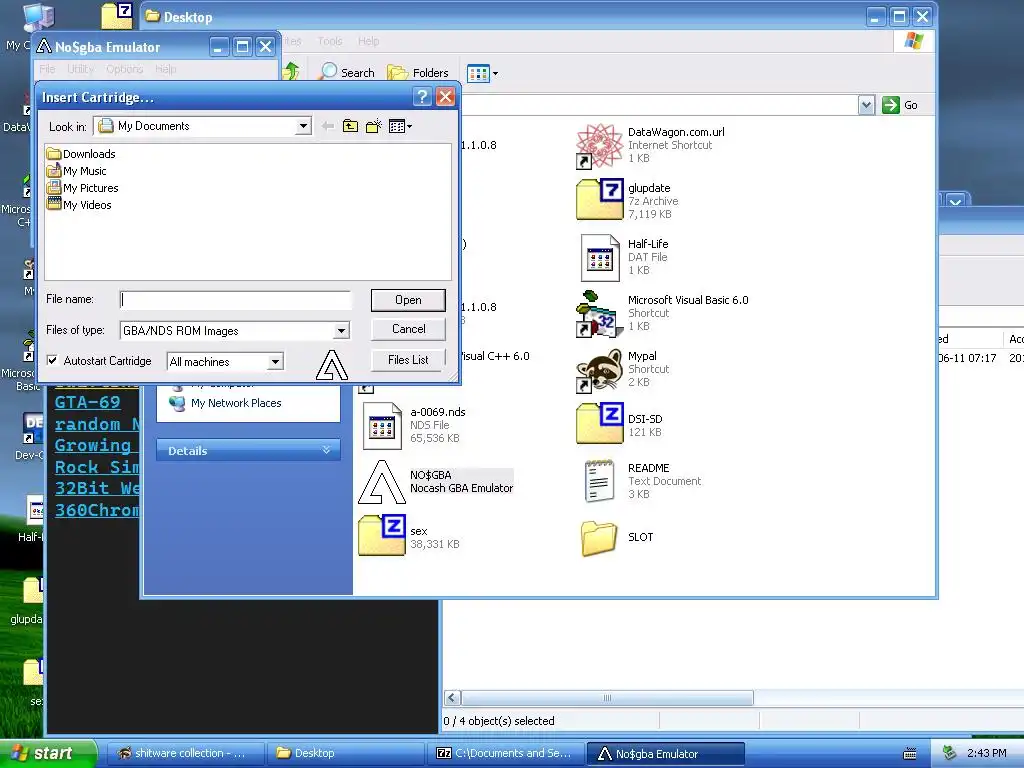Click the File name input field
Image resolution: width=1024 pixels, height=768 pixels.
tap(236, 300)
